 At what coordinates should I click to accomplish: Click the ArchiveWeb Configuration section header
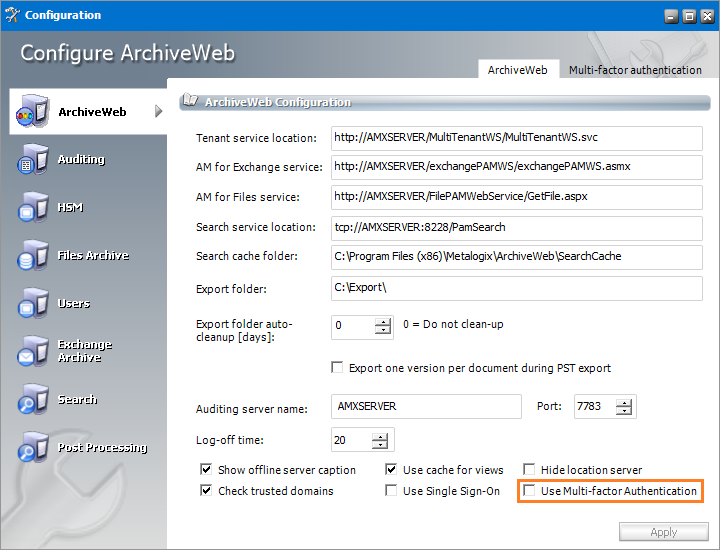tap(444, 102)
